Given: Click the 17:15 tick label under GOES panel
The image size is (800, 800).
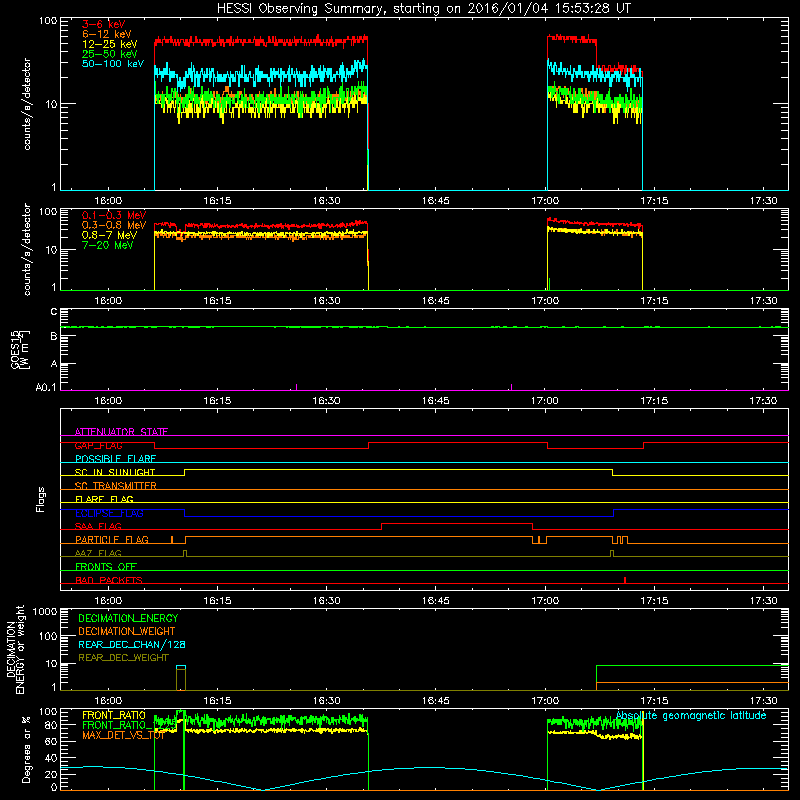Looking at the screenshot, I should click(654, 401).
